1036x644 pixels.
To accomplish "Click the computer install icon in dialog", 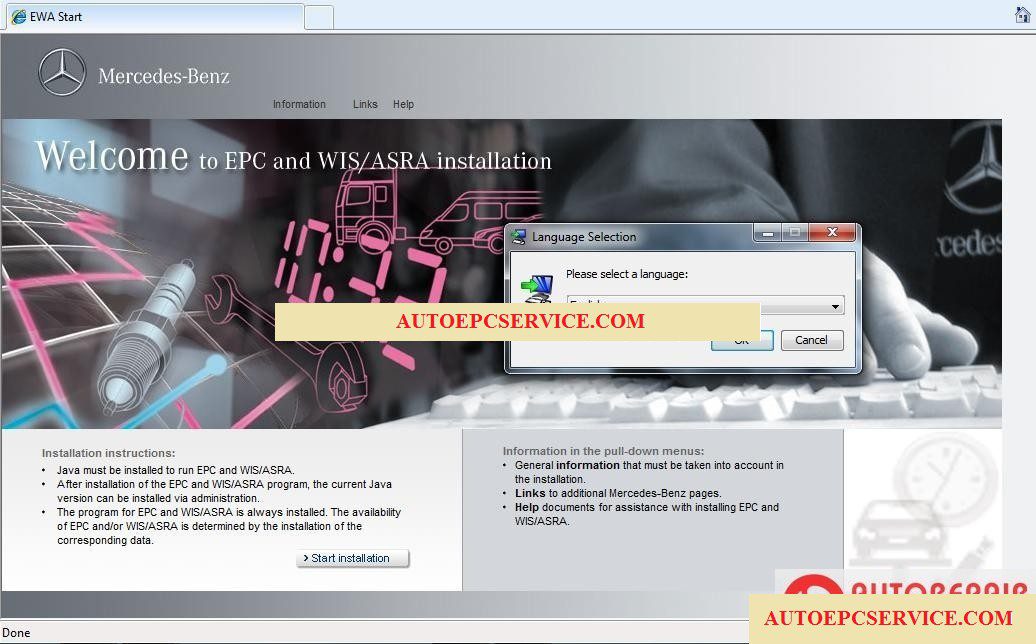I will (x=537, y=289).
